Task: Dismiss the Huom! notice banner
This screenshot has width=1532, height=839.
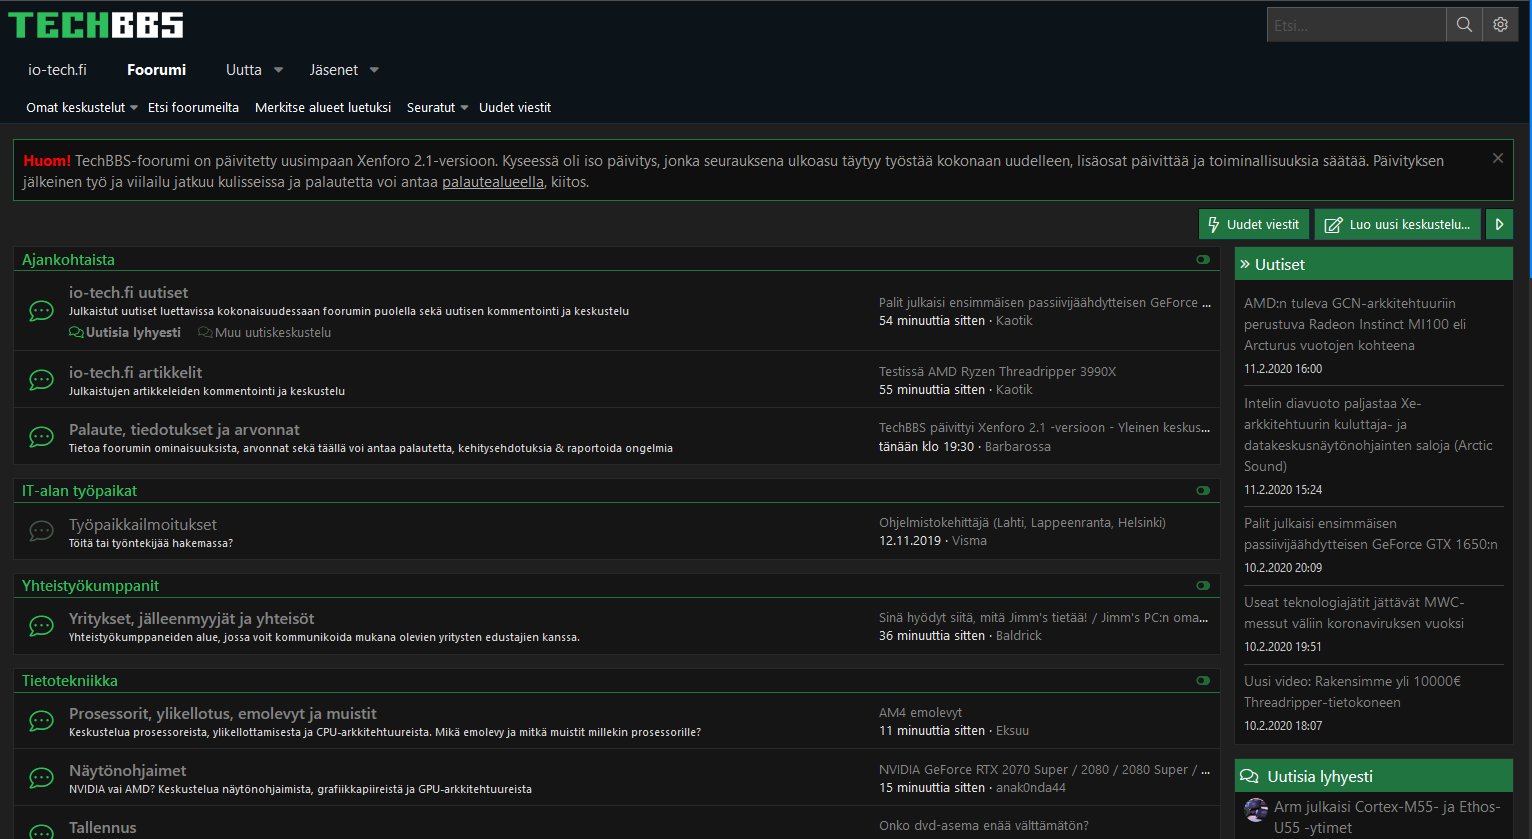Action: click(x=1497, y=158)
